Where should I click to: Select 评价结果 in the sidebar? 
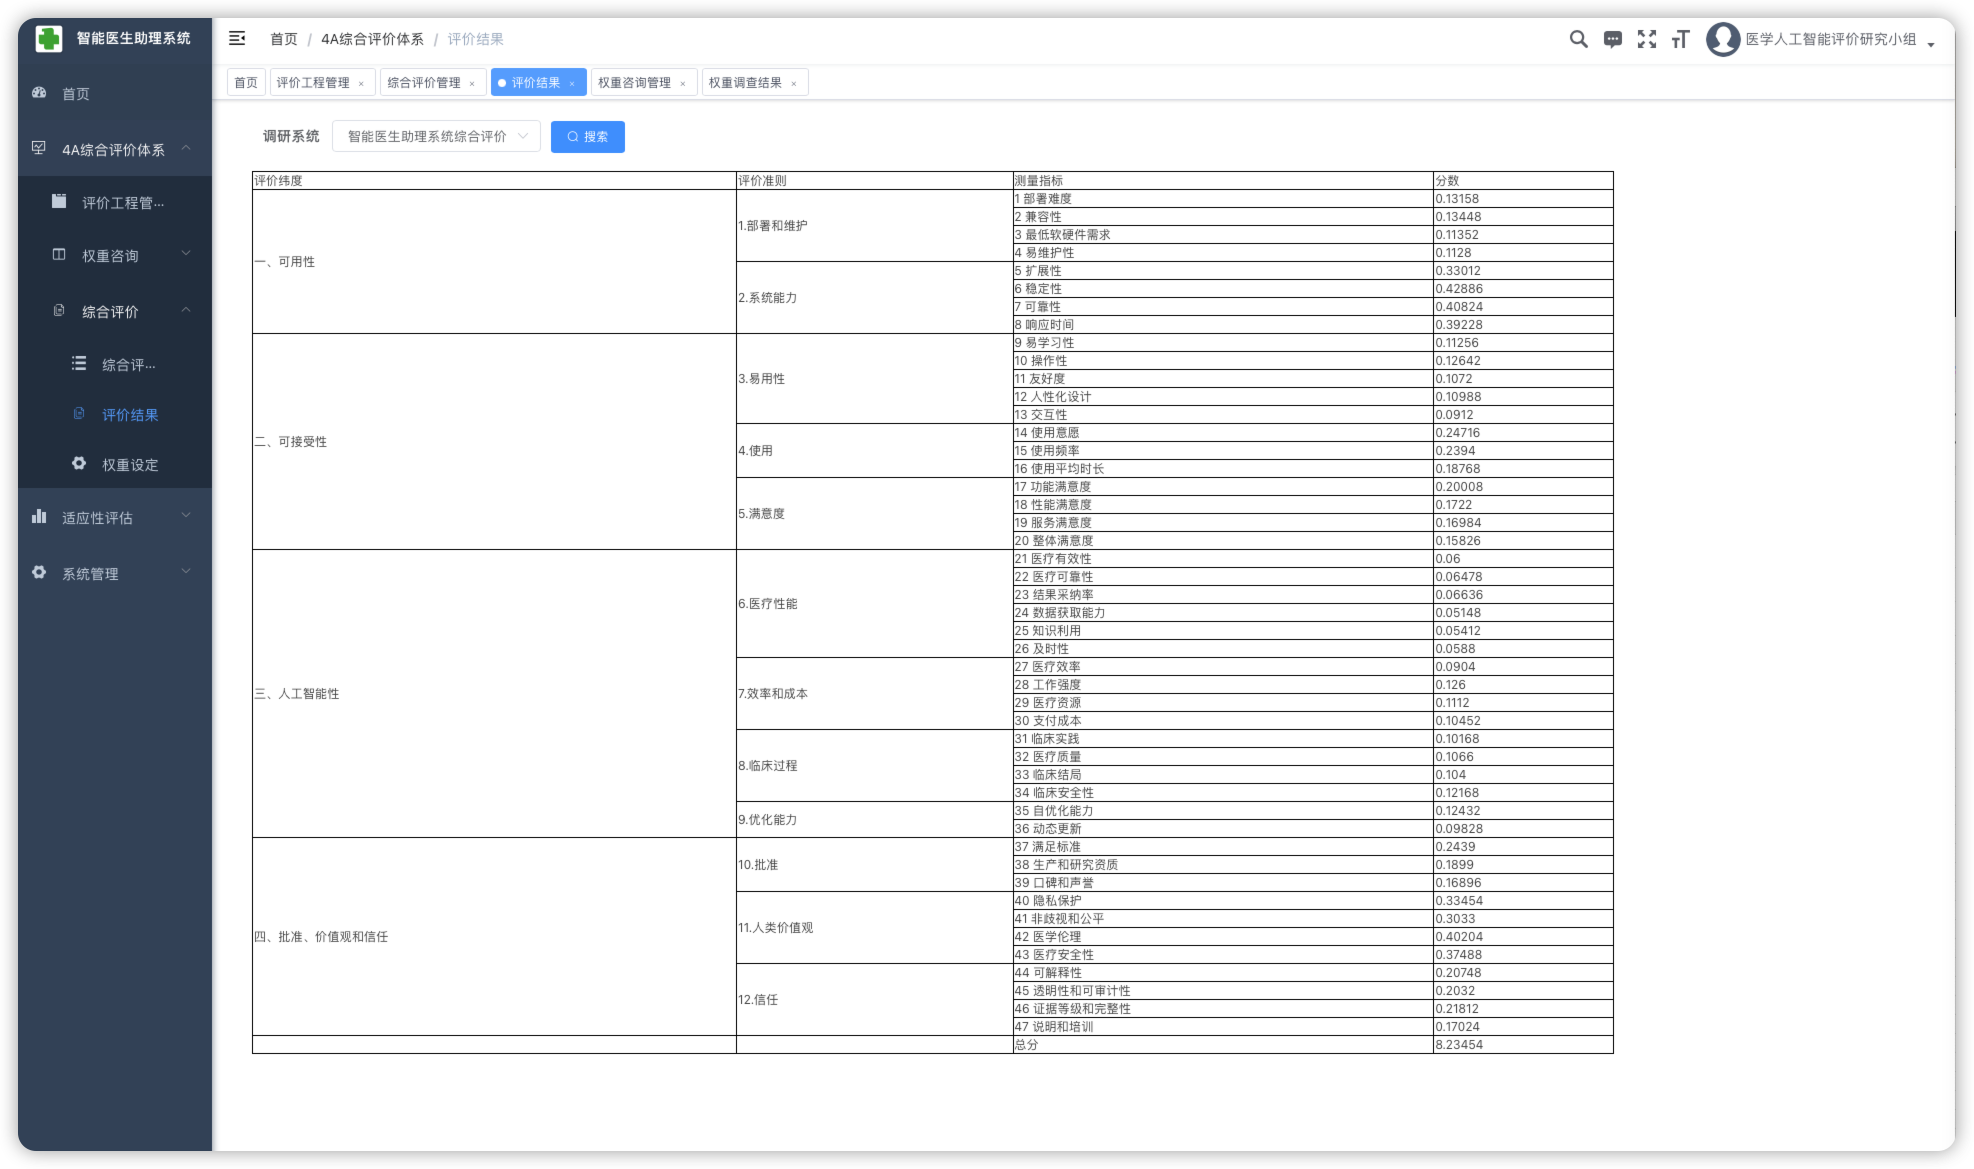[x=130, y=415]
